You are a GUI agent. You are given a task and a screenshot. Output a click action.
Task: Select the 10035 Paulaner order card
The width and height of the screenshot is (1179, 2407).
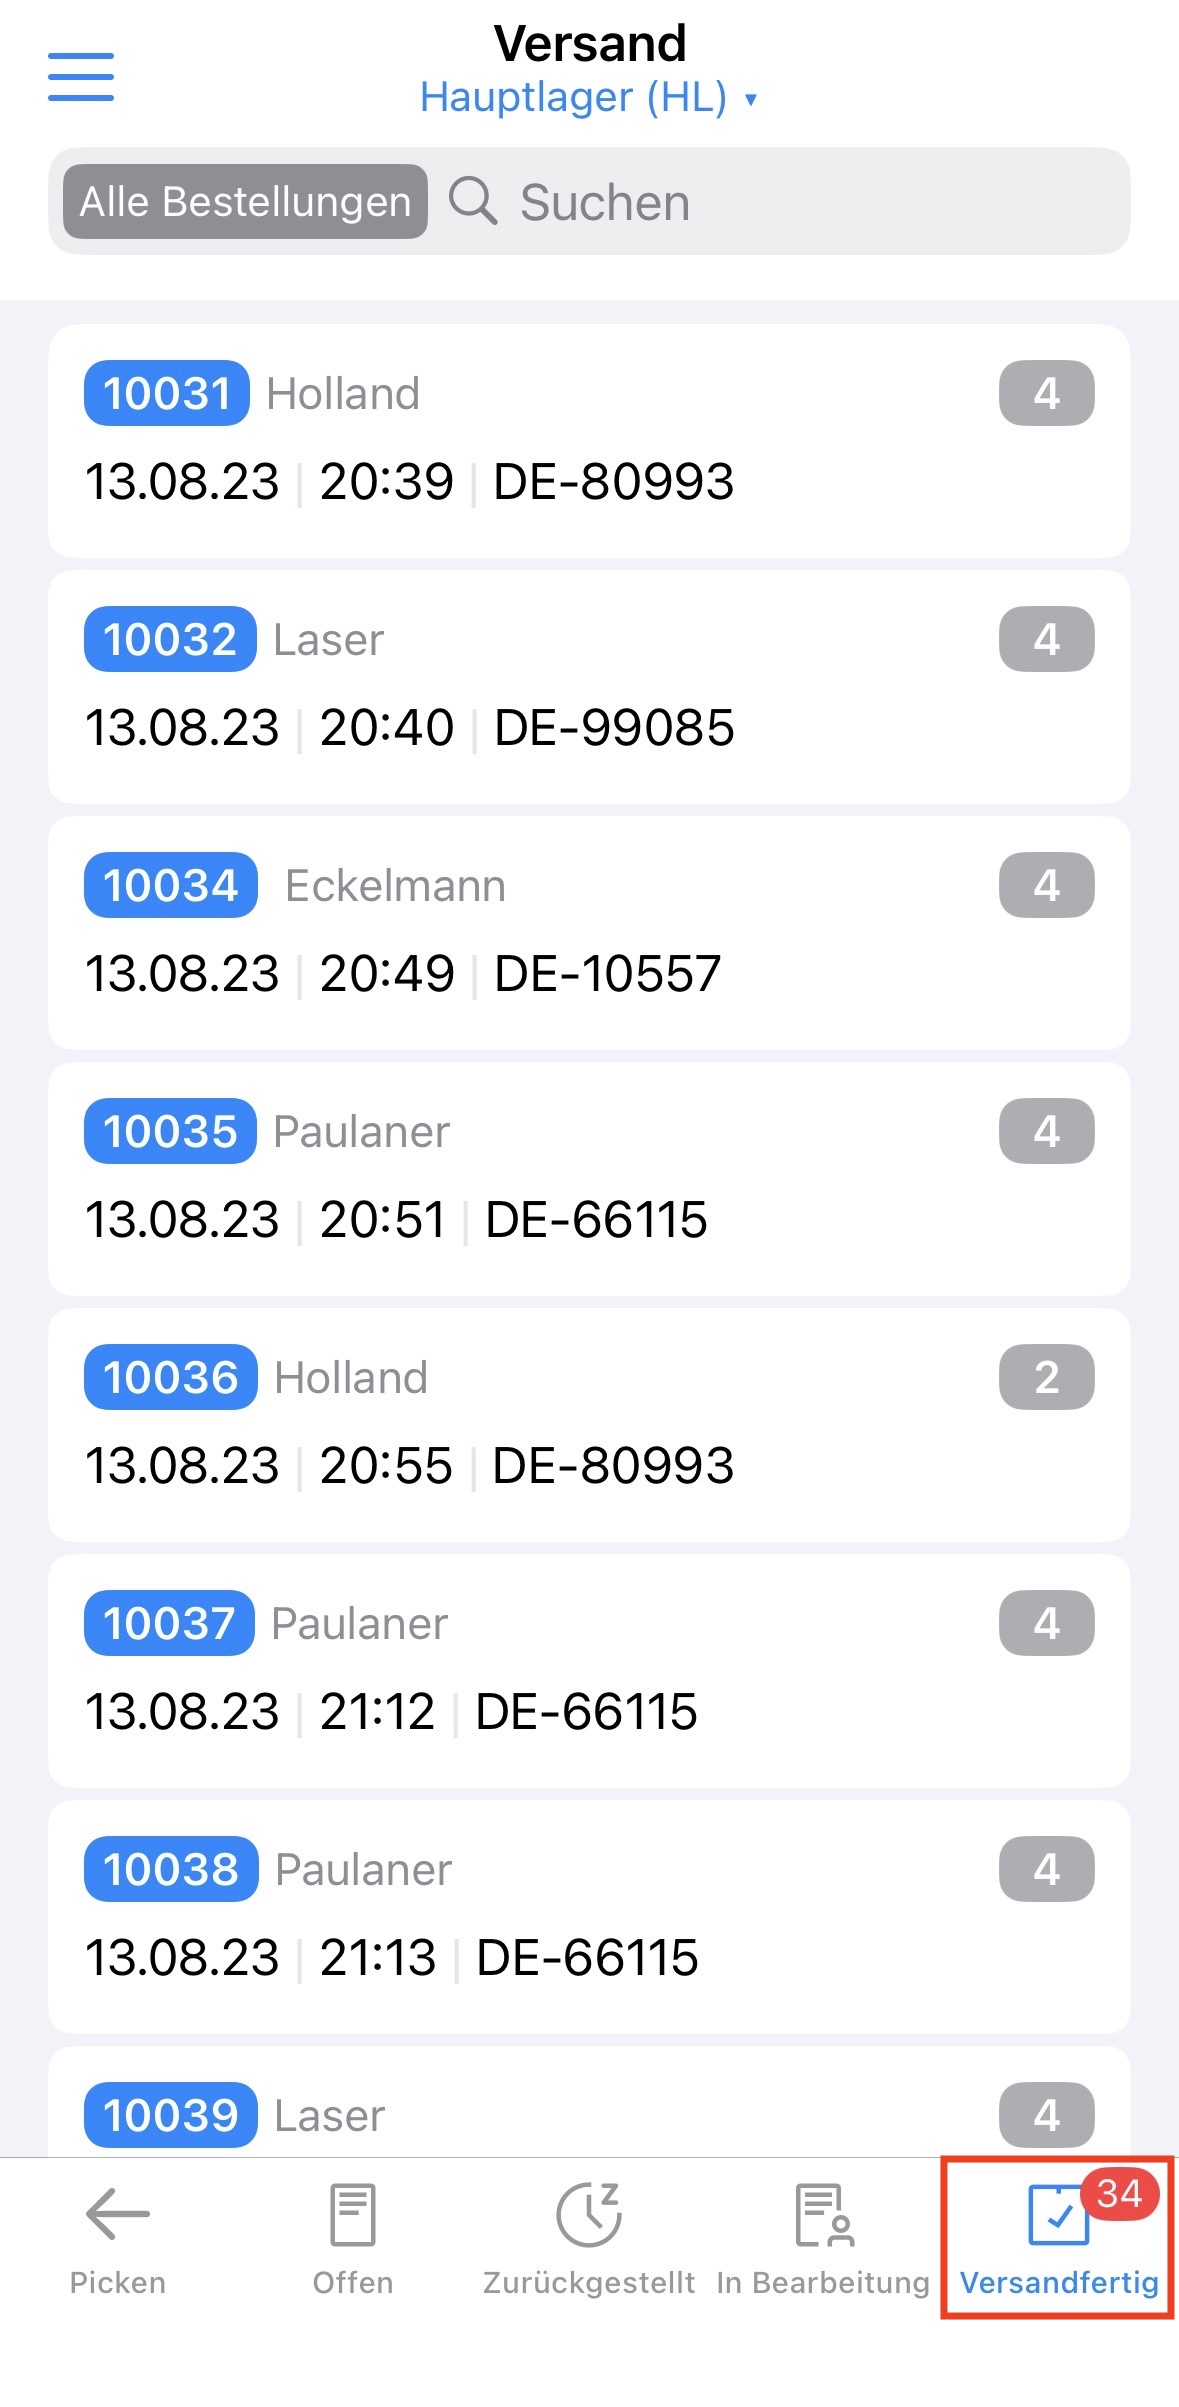[589, 1178]
